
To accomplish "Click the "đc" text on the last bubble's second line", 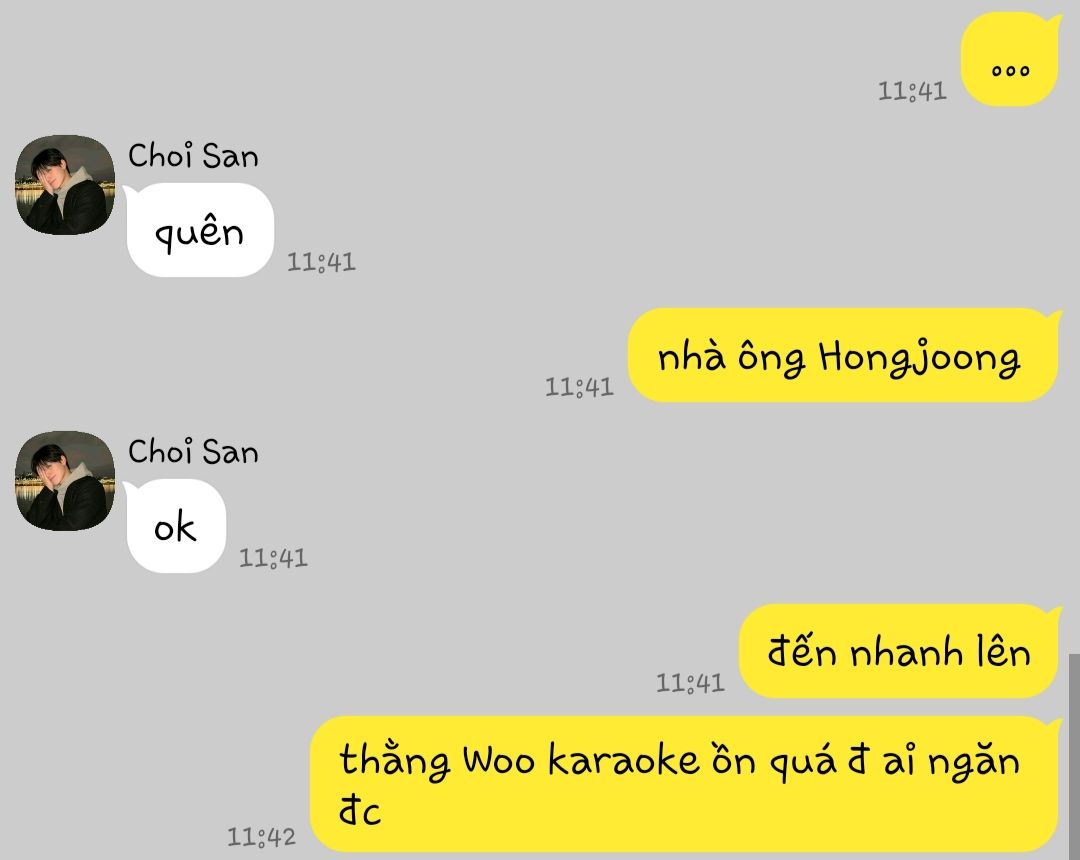I will (x=360, y=810).
